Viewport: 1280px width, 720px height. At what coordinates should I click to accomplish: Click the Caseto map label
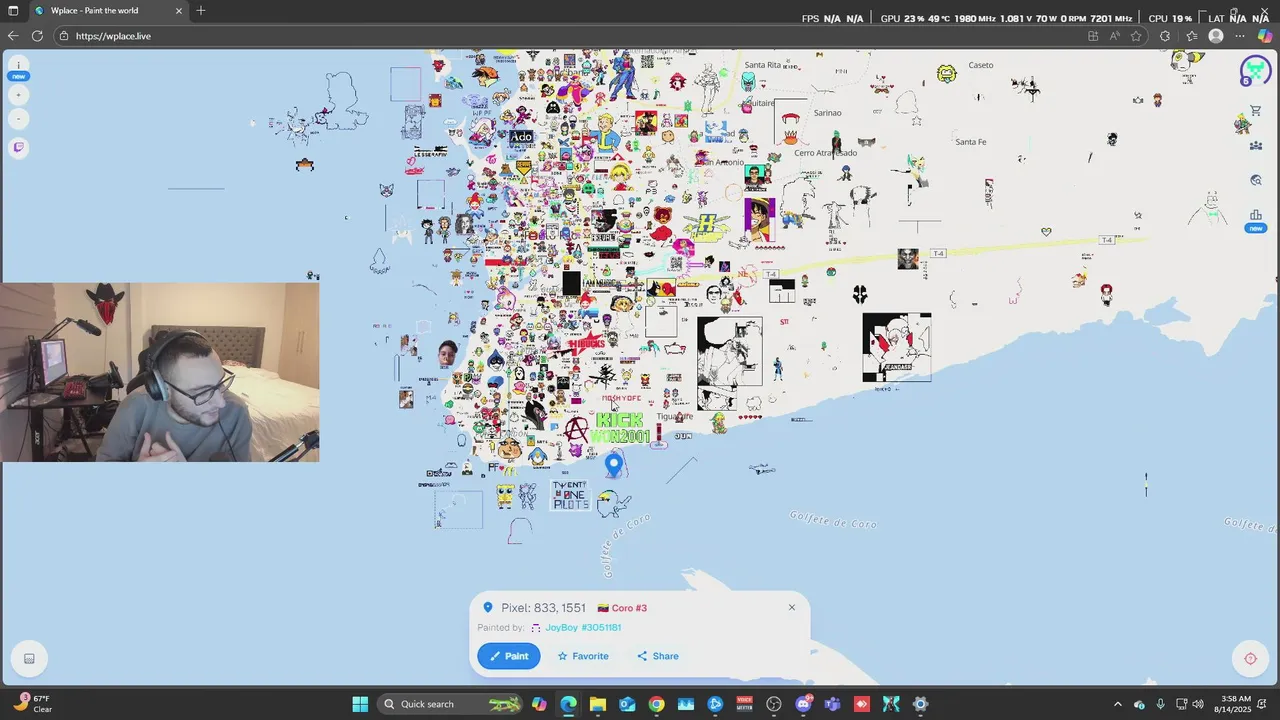point(981,65)
